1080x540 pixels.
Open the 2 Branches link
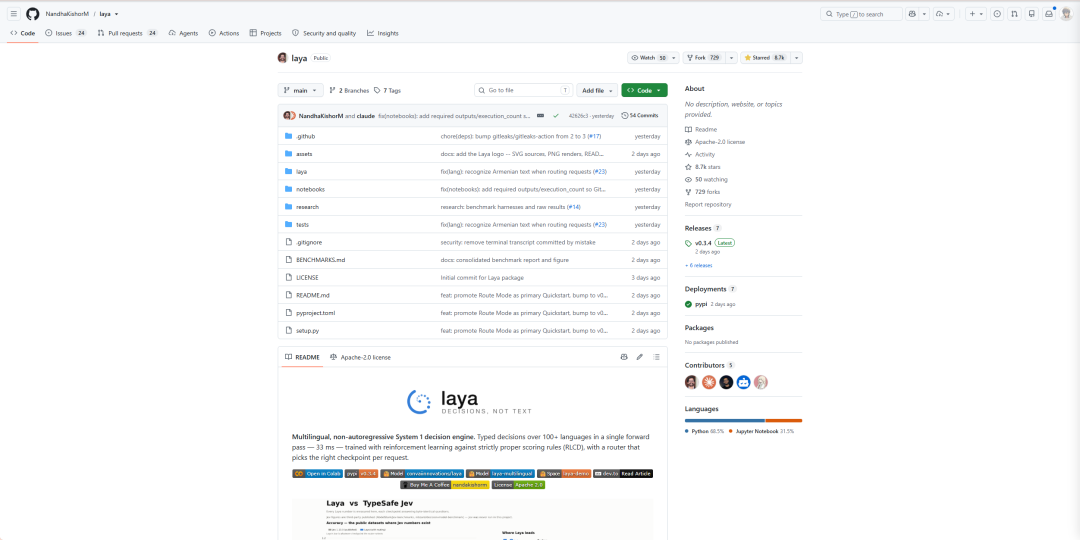pyautogui.click(x=349, y=90)
